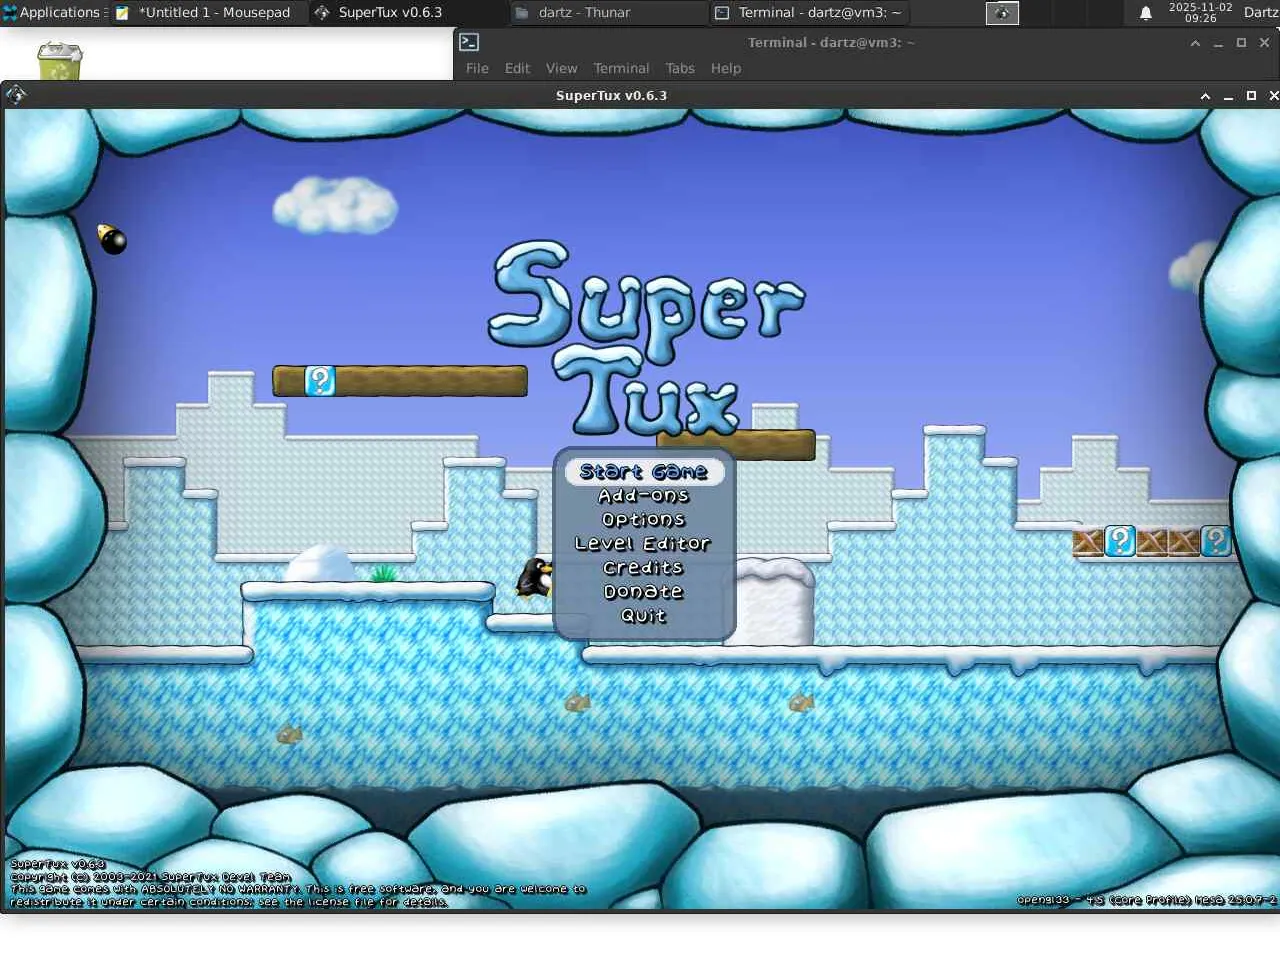The width and height of the screenshot is (1280, 960).
Task: Select the Trash icon on the desktop
Action: pos(59,61)
